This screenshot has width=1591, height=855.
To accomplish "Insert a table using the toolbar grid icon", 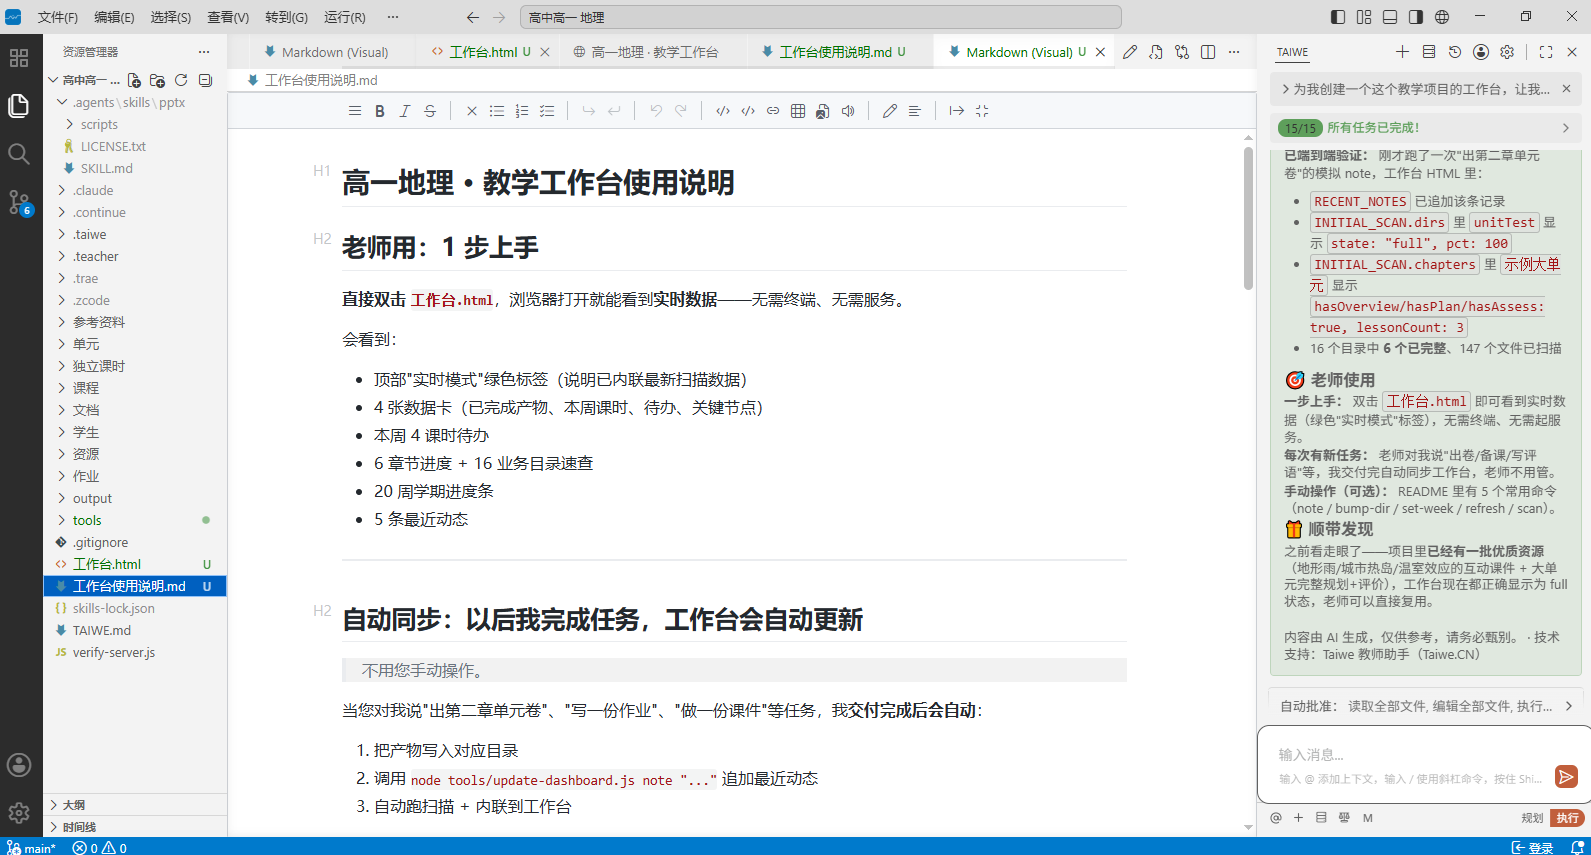I will (x=798, y=111).
